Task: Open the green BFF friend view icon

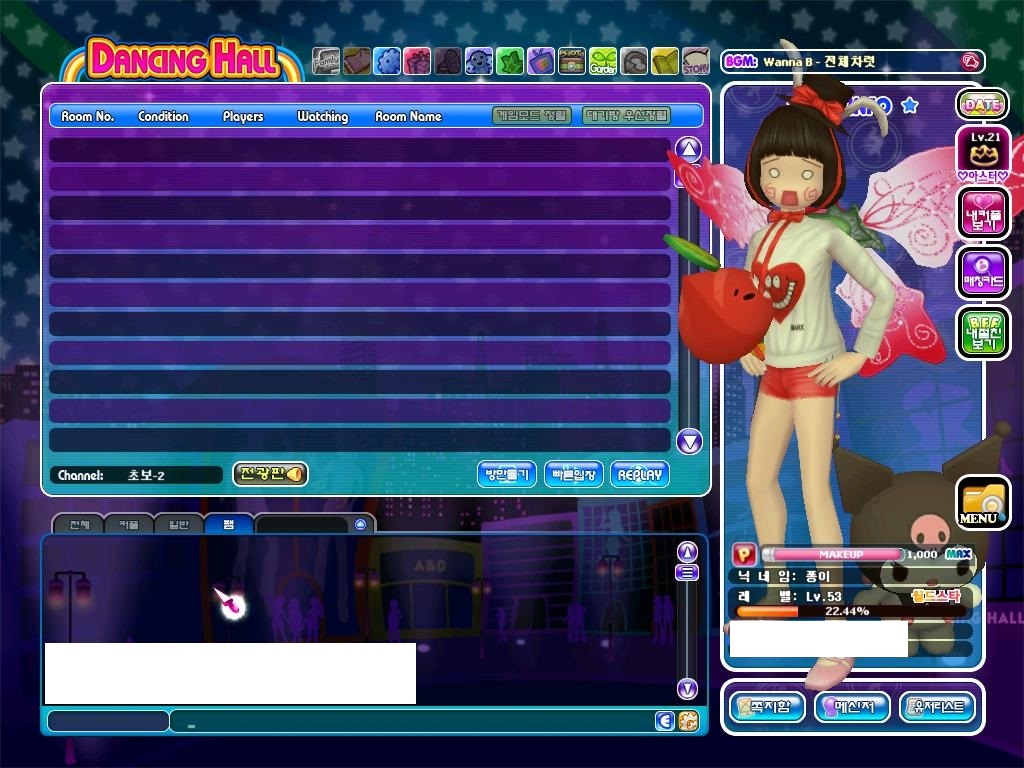Action: (x=983, y=333)
